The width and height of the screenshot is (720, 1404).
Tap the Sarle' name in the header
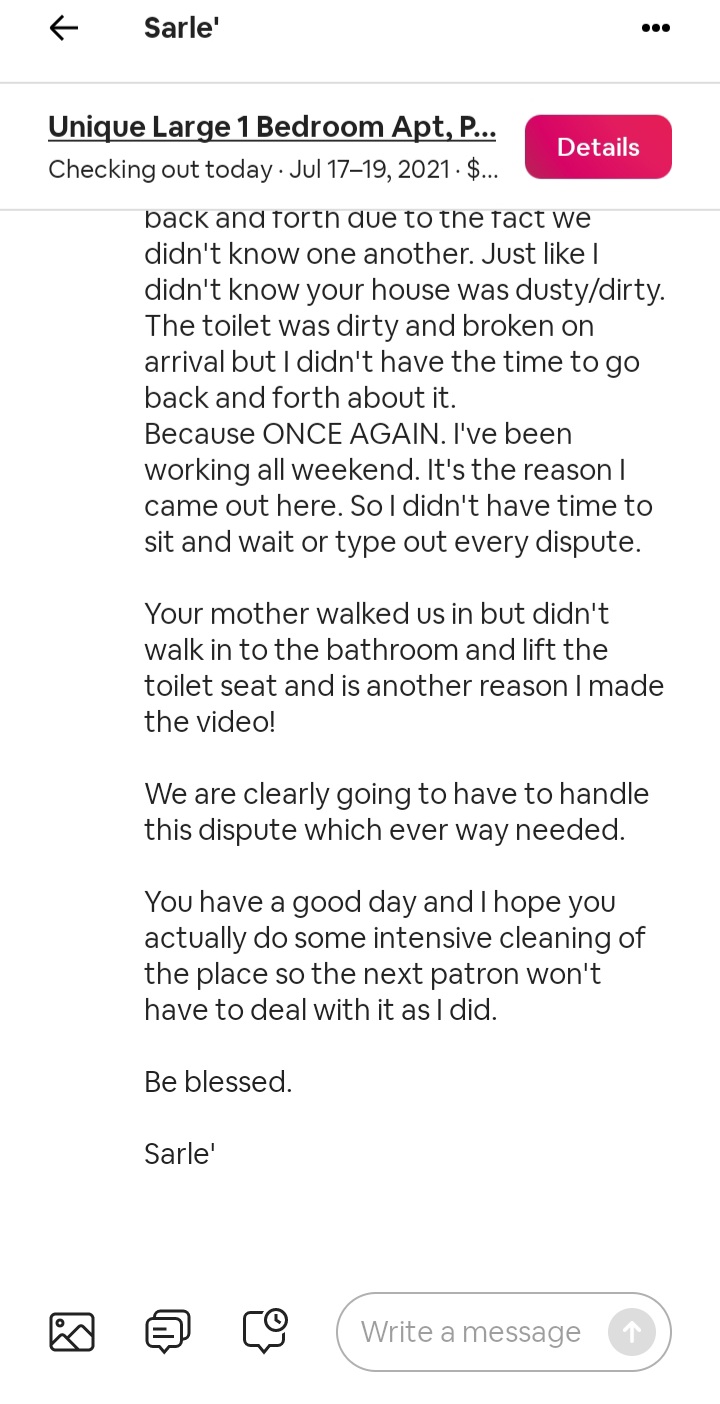coord(181,28)
